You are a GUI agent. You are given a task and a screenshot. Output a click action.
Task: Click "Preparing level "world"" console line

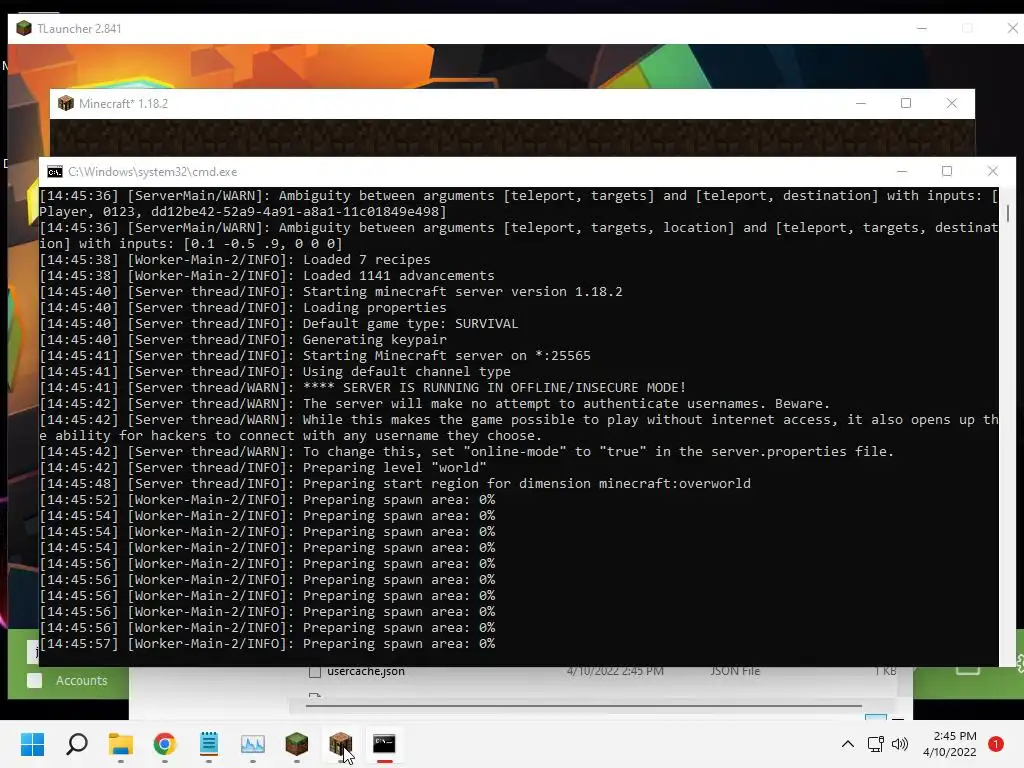click(263, 468)
